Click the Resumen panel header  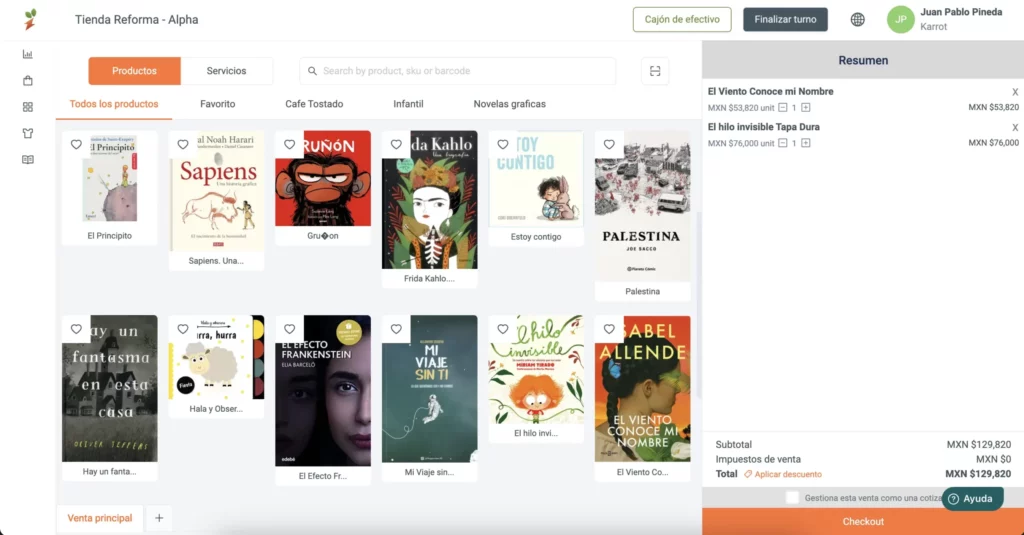click(863, 60)
